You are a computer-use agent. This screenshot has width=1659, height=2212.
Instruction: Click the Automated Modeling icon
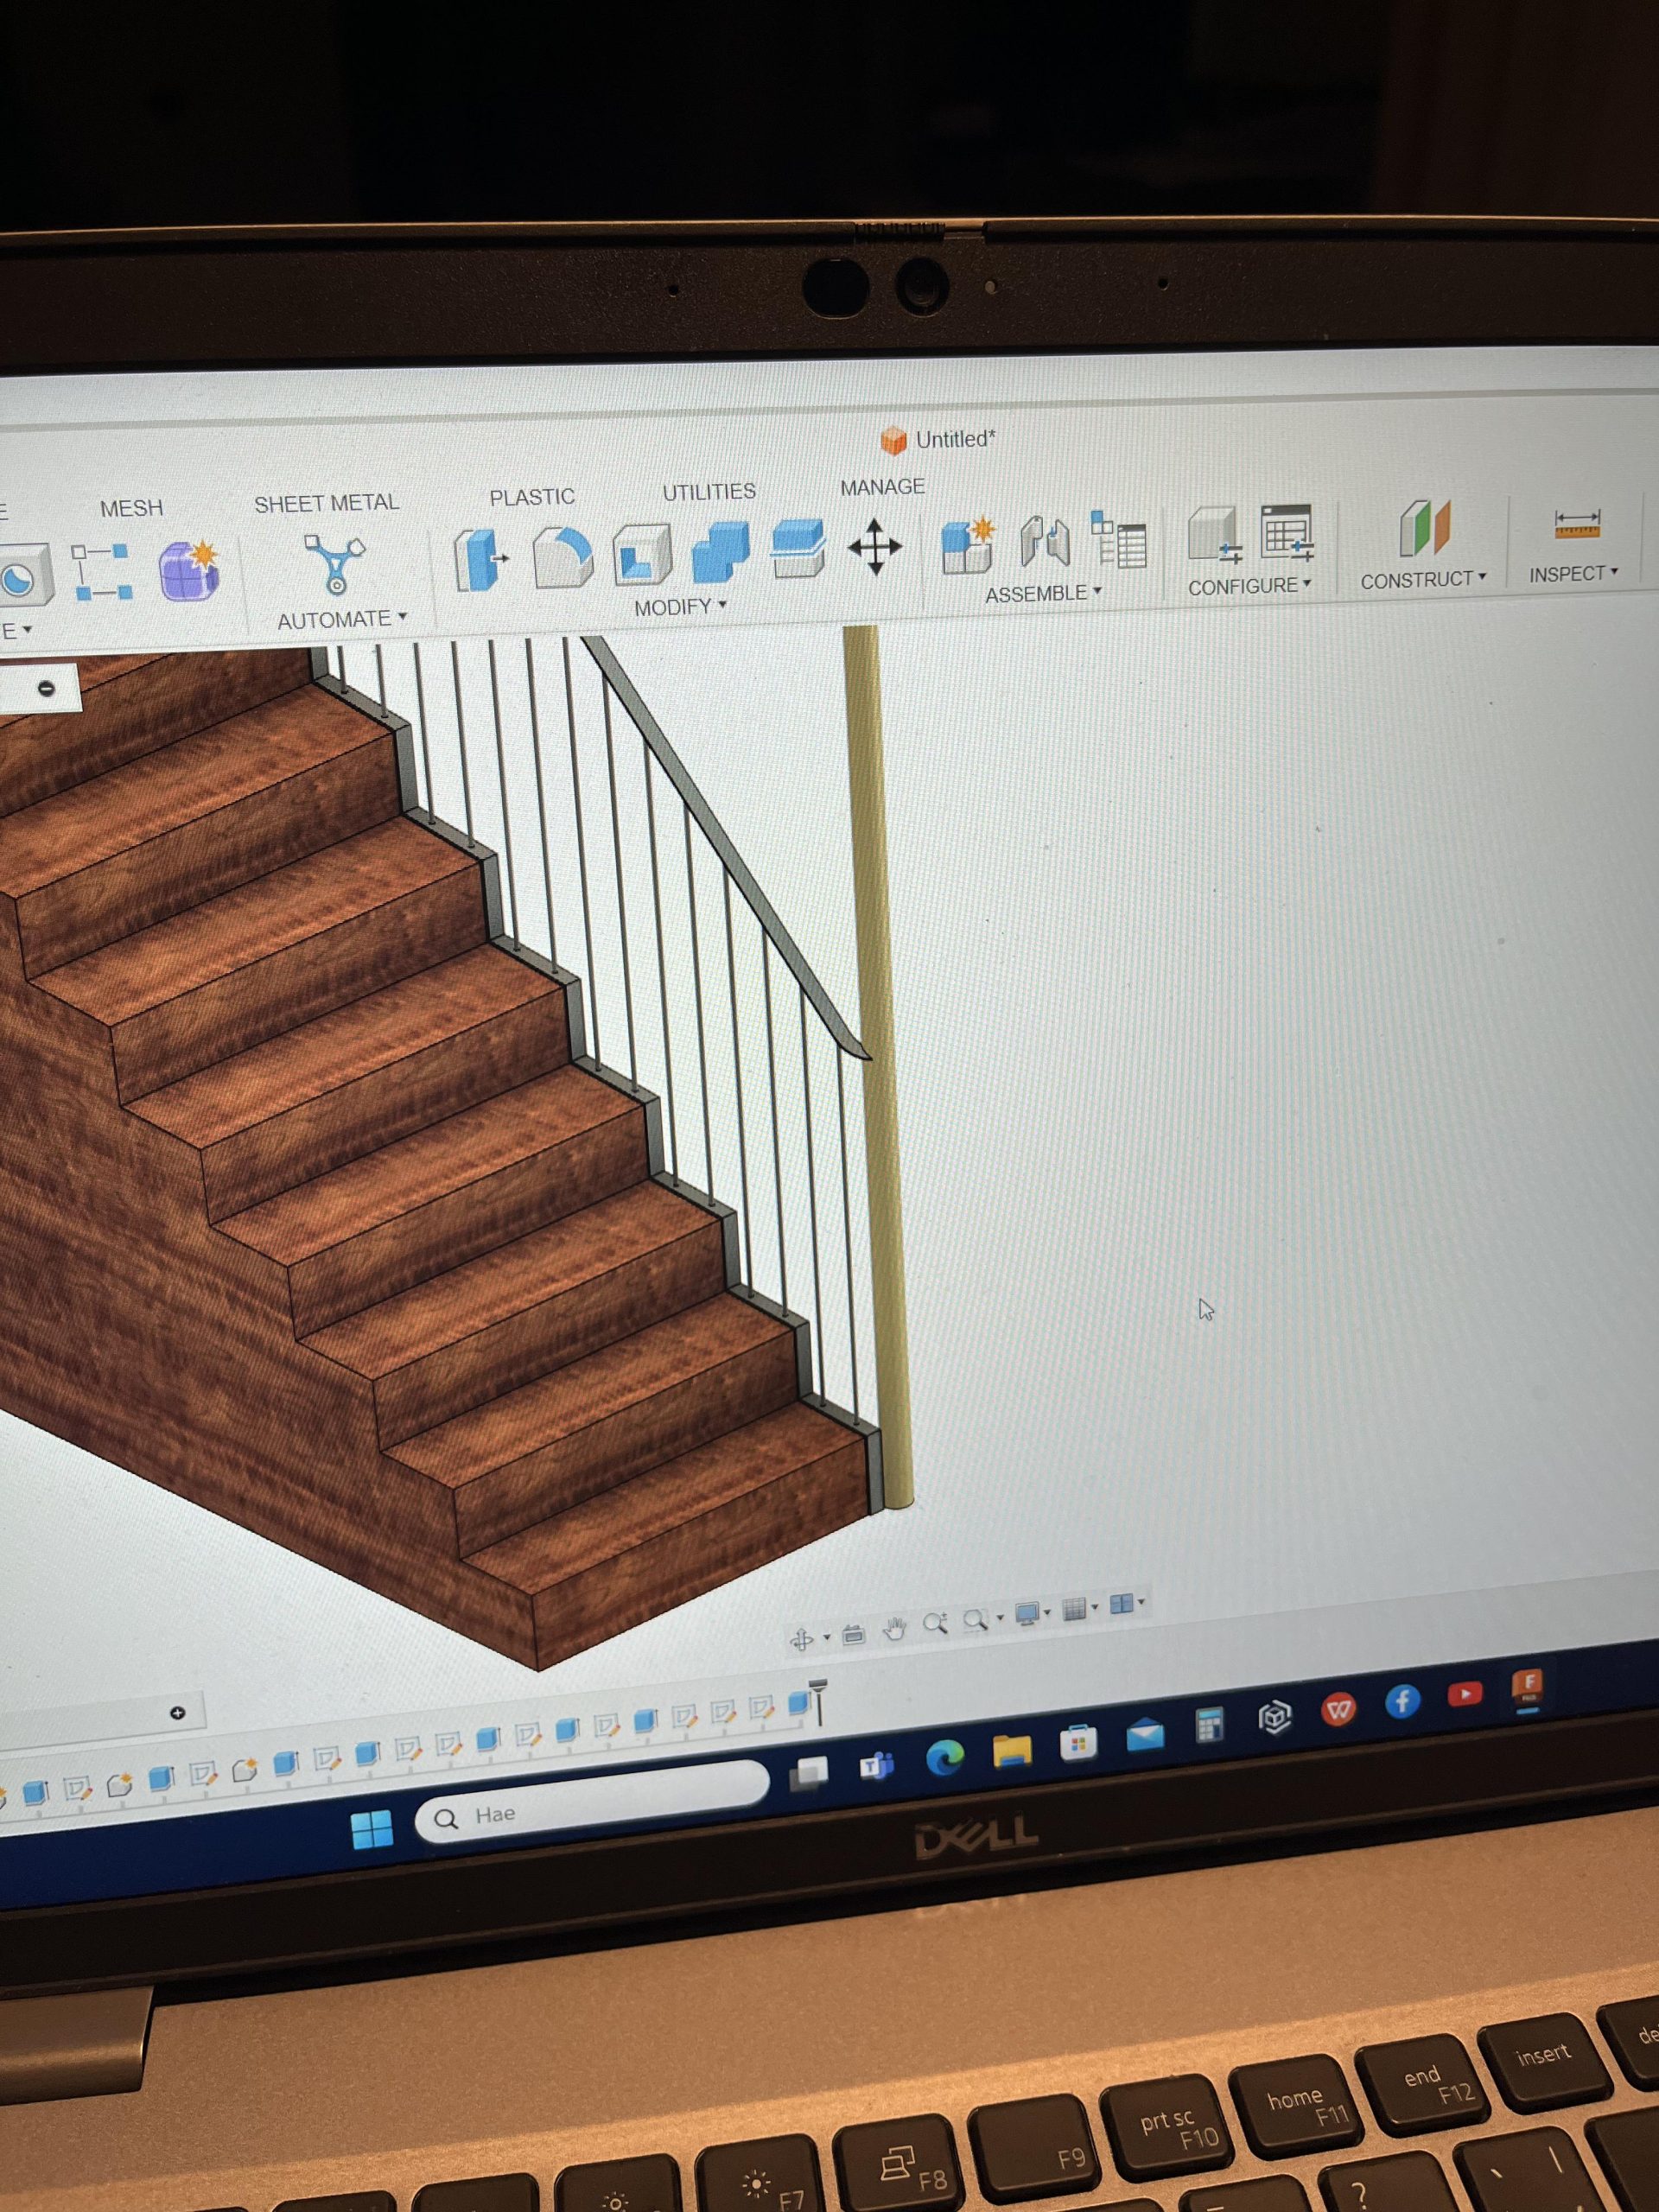[335, 565]
